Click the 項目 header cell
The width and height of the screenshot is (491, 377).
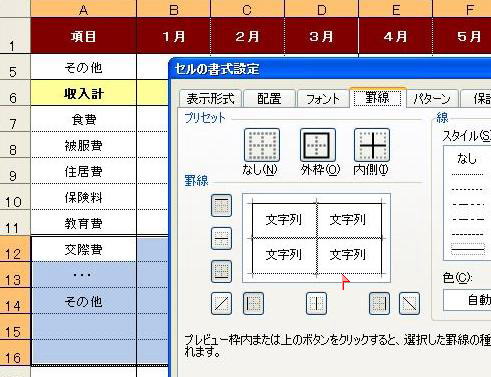pos(84,36)
